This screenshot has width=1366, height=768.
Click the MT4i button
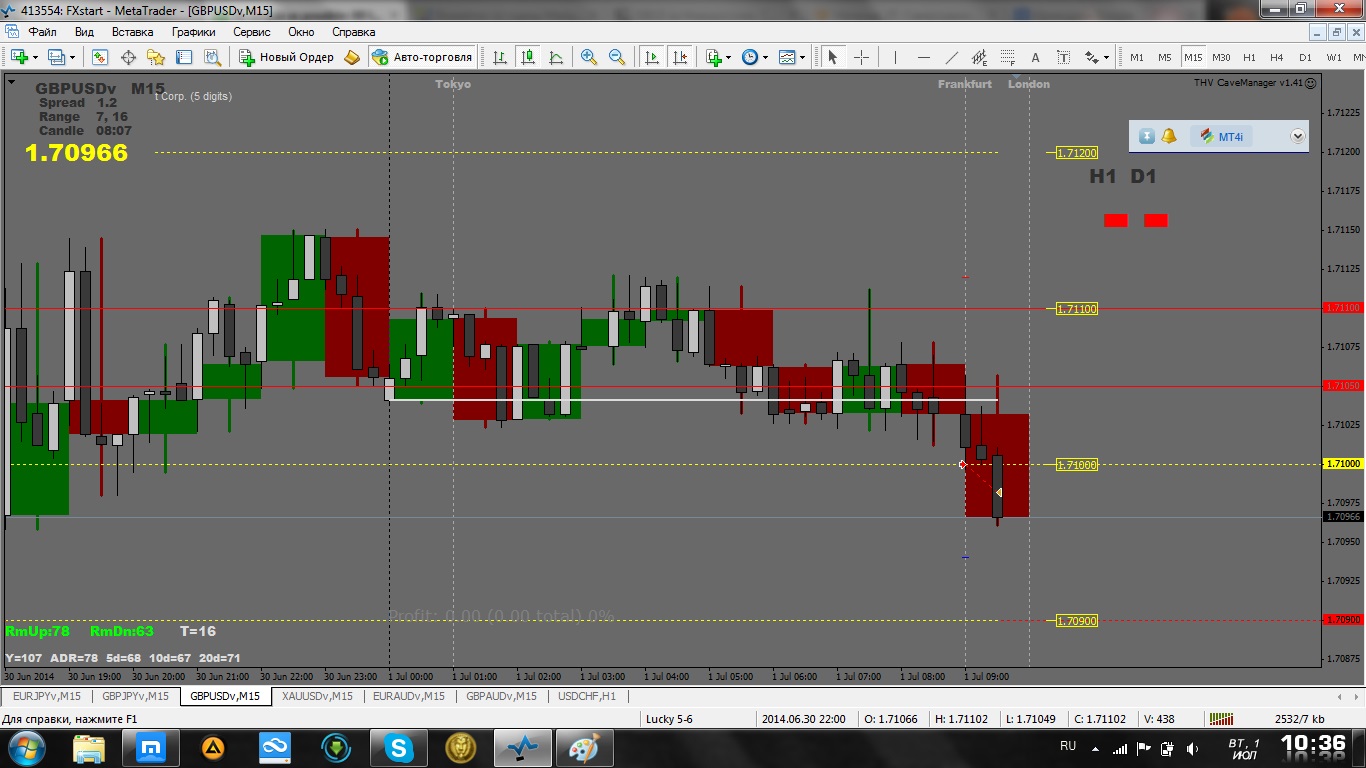tap(1221, 136)
